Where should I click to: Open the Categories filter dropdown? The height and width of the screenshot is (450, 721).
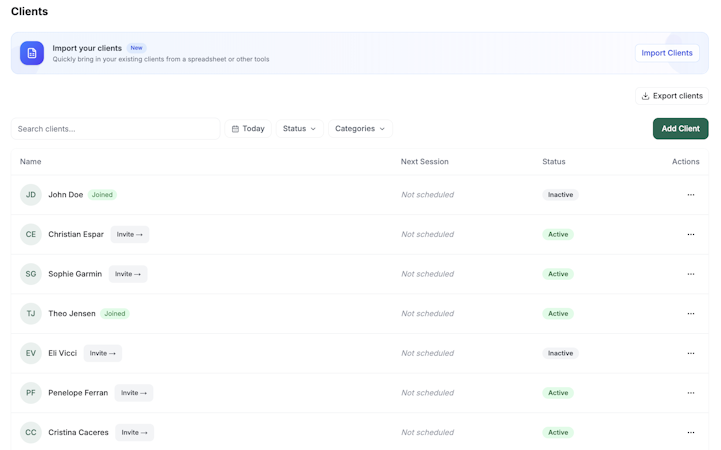tap(360, 129)
